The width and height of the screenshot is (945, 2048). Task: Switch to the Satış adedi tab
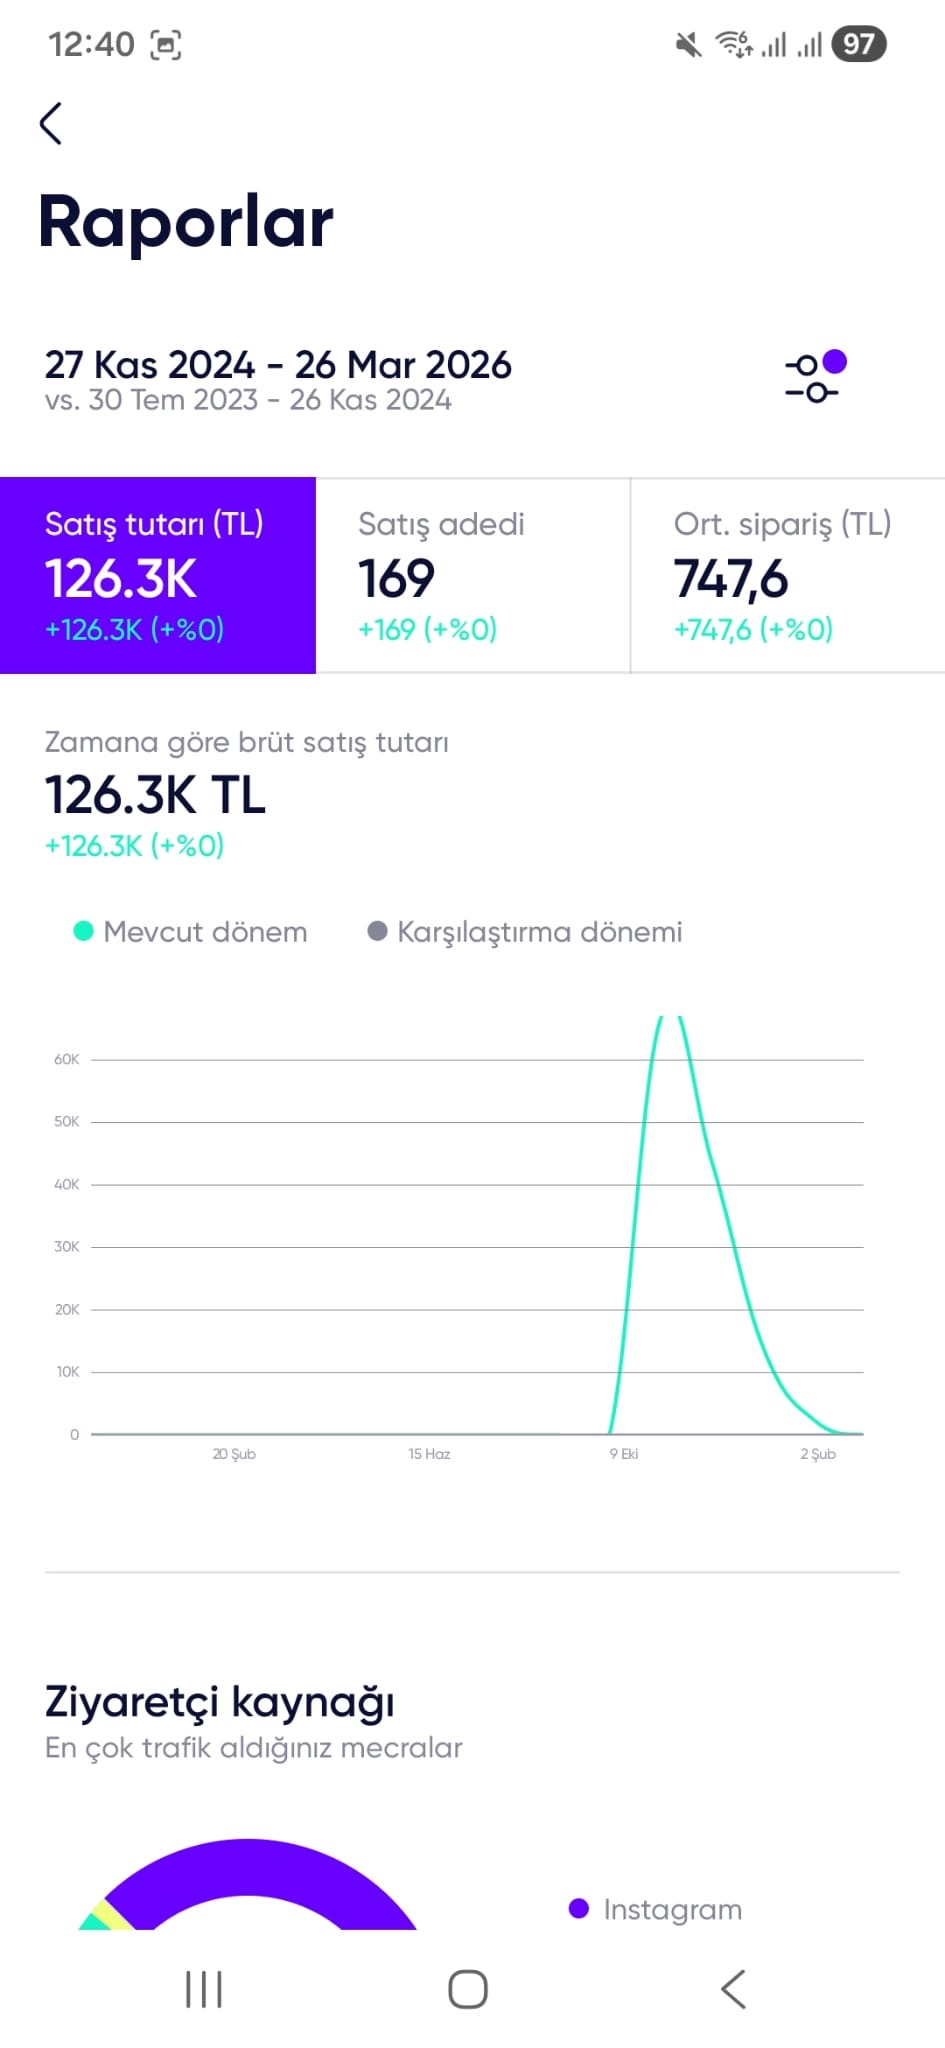473,575
